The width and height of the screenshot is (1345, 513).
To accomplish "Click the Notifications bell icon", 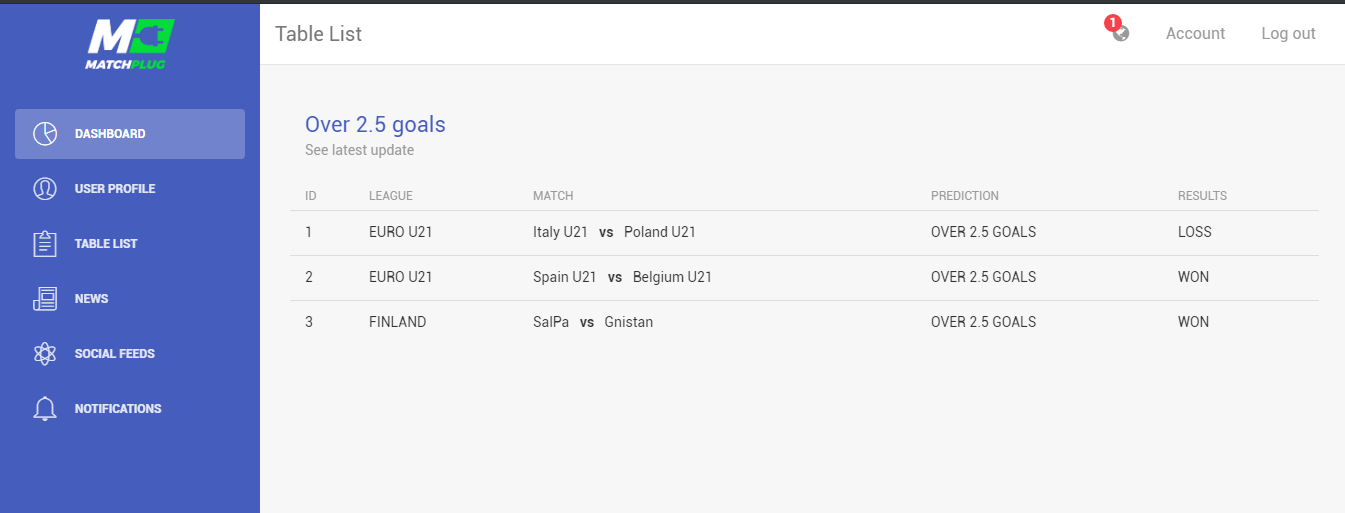I will (44, 409).
